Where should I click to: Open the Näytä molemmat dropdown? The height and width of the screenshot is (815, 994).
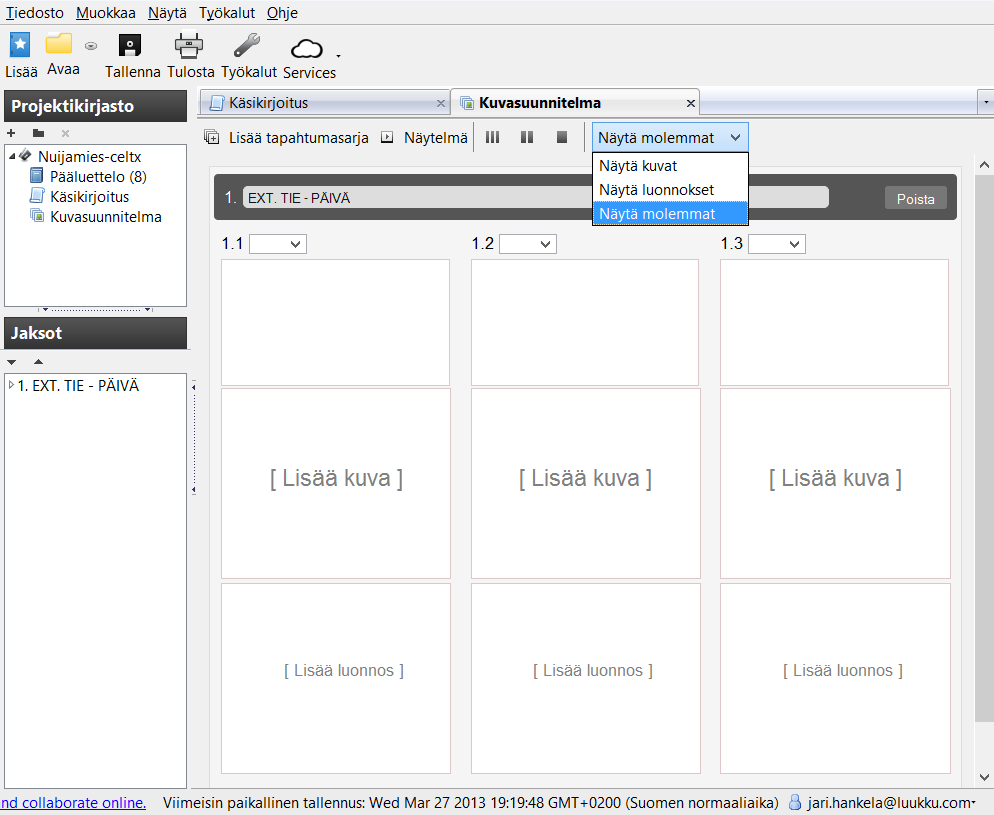click(x=670, y=138)
